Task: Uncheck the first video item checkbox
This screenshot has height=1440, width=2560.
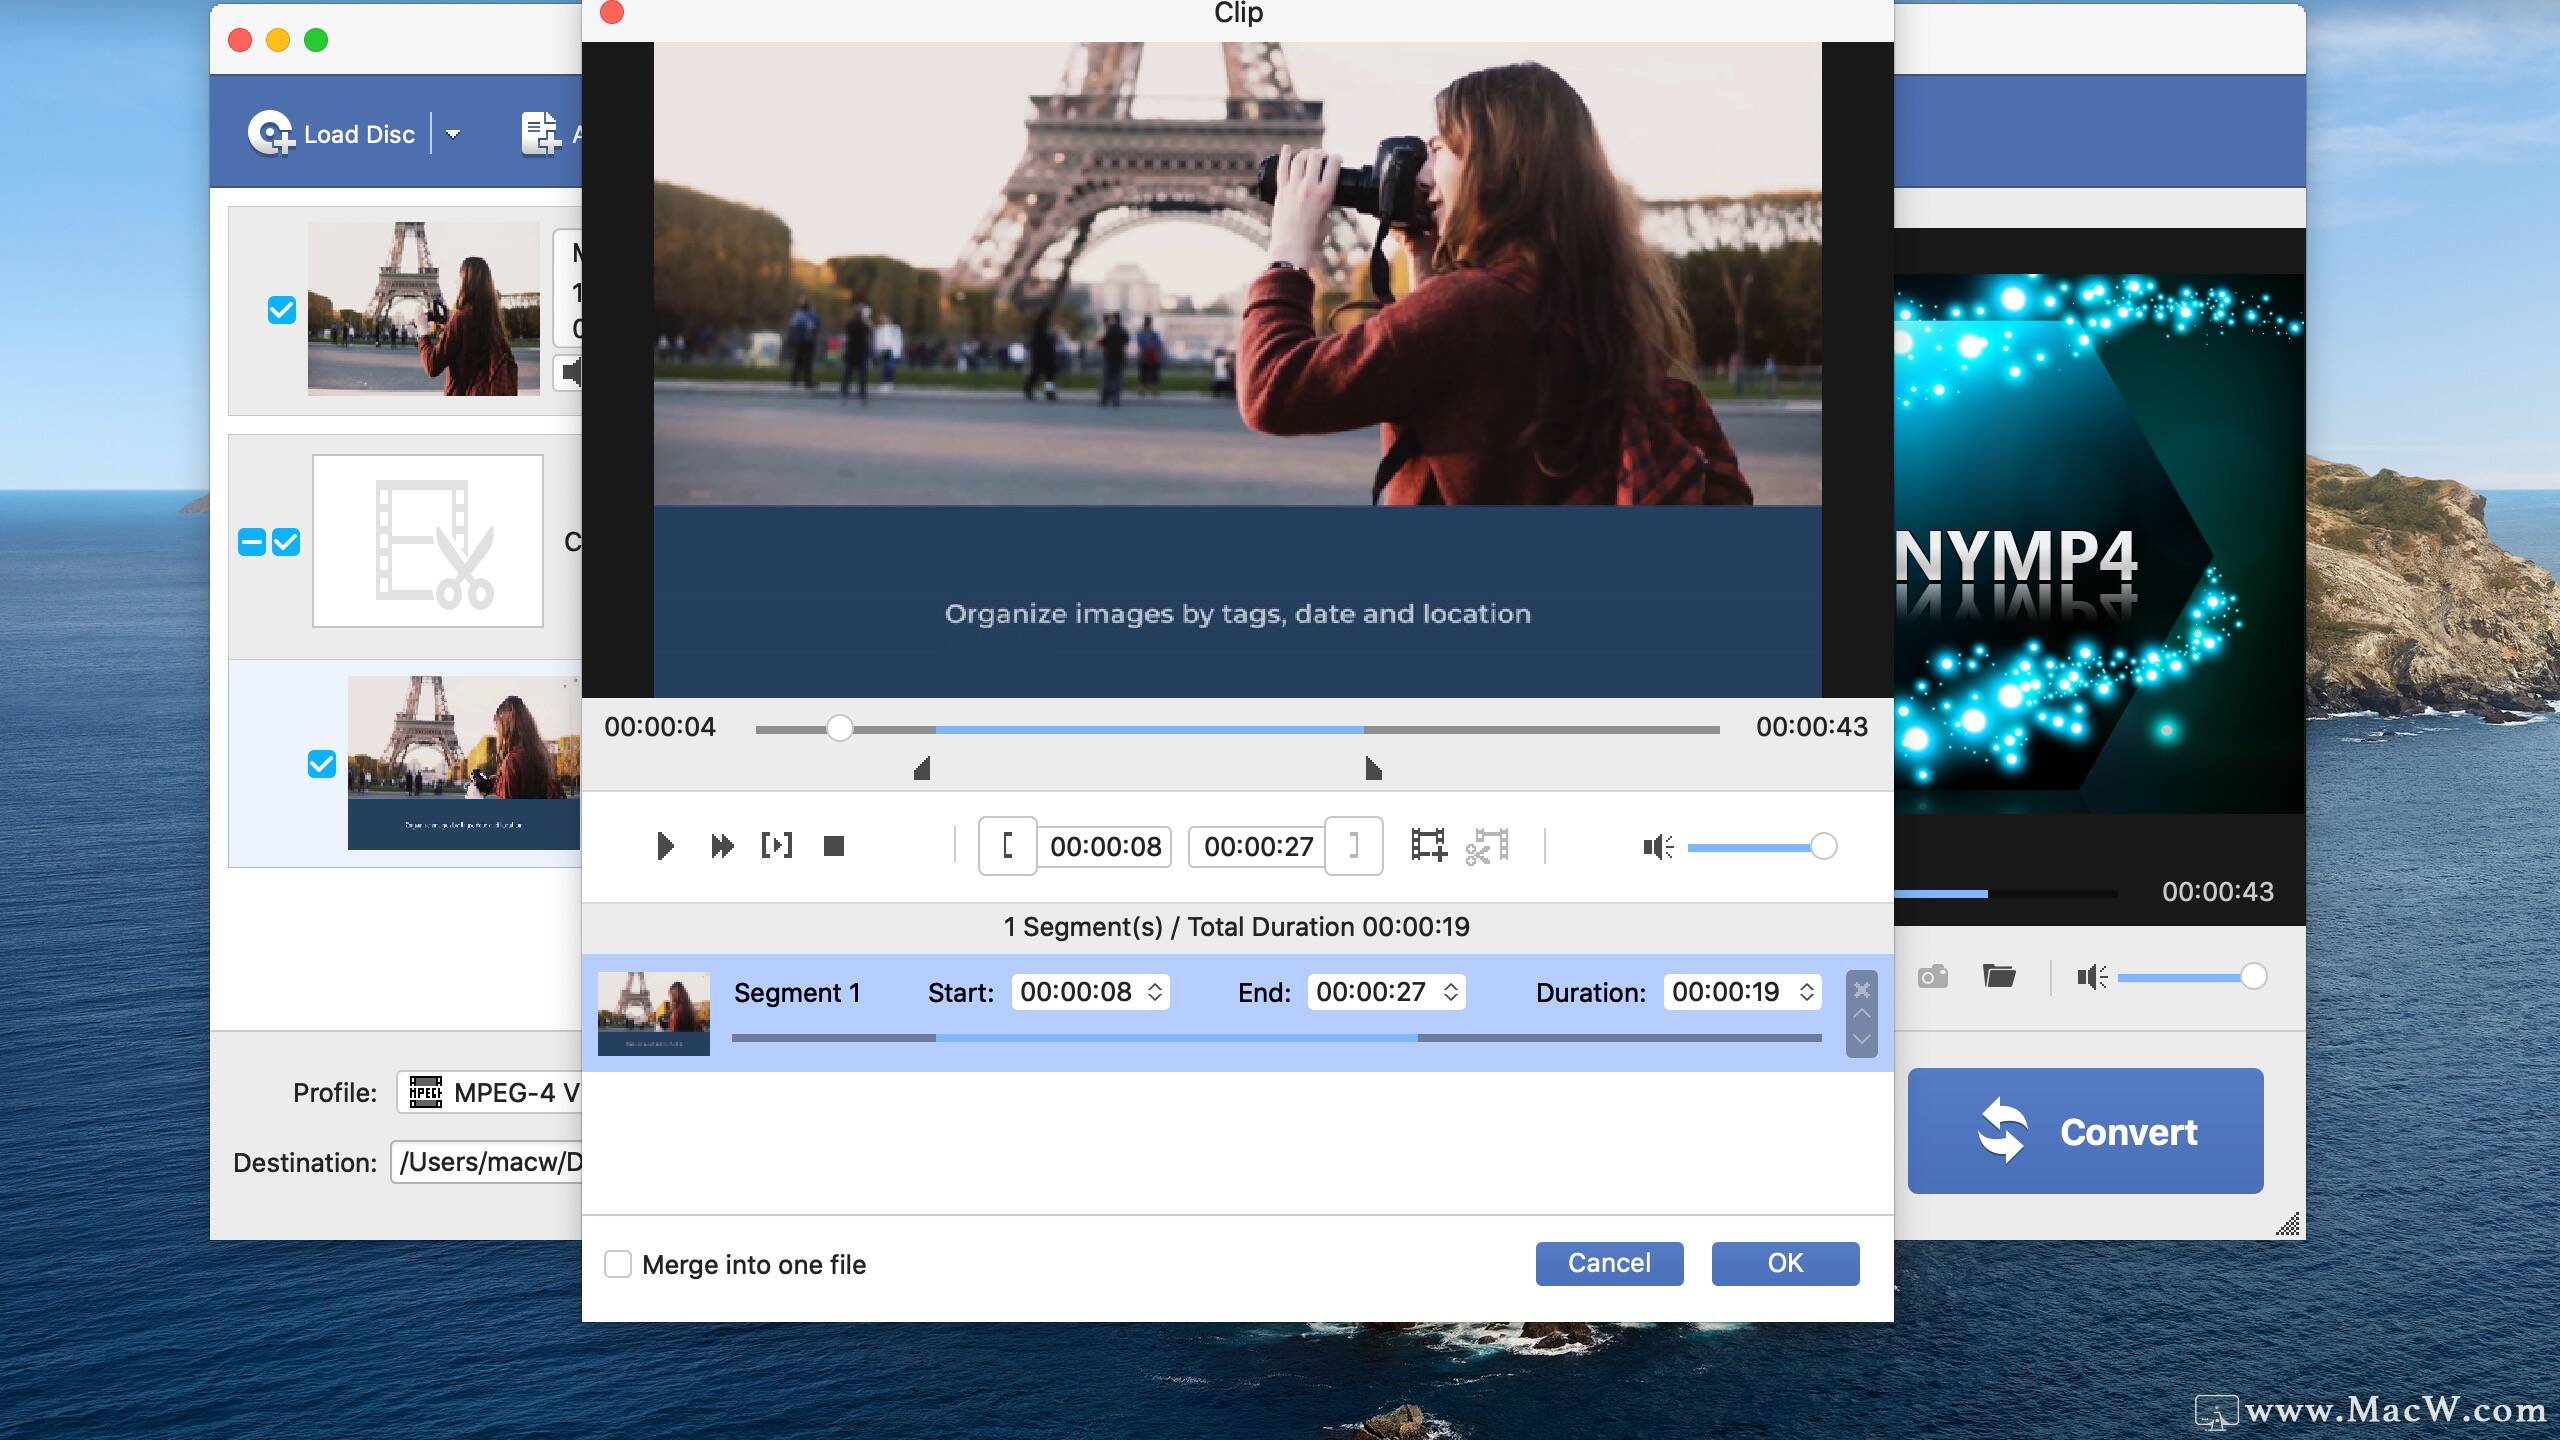Action: [282, 310]
